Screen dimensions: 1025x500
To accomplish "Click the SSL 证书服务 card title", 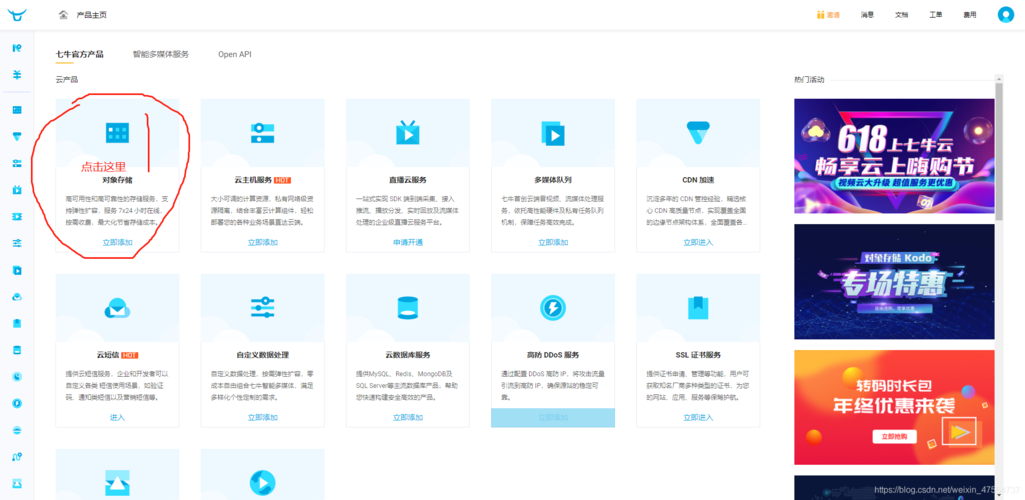I will pos(697,355).
